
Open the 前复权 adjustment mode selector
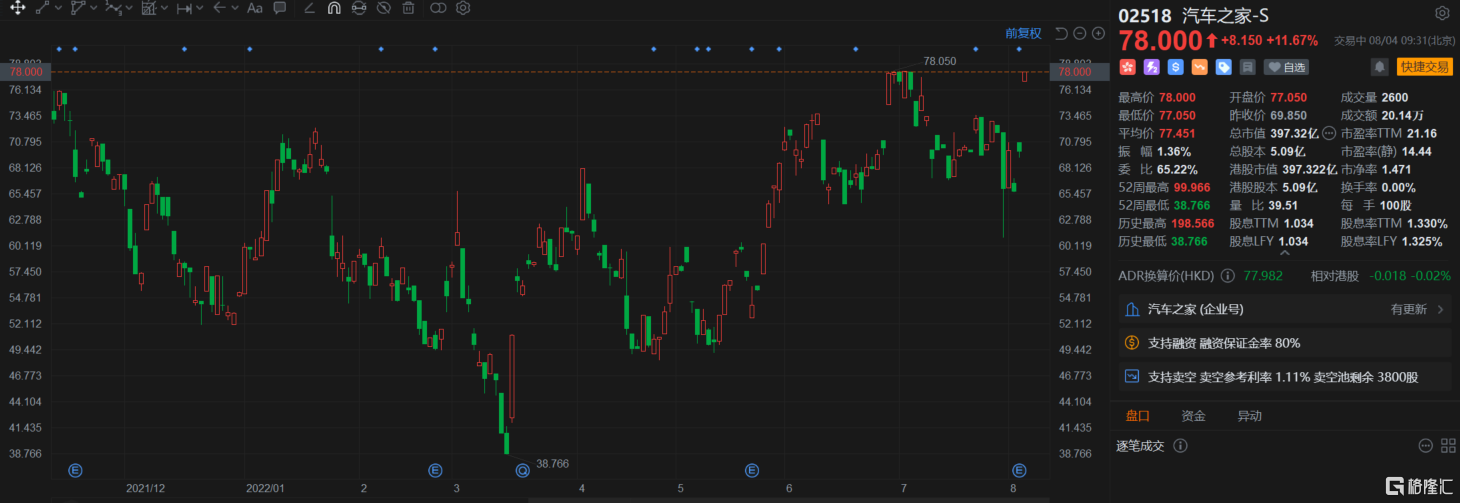(x=1023, y=33)
